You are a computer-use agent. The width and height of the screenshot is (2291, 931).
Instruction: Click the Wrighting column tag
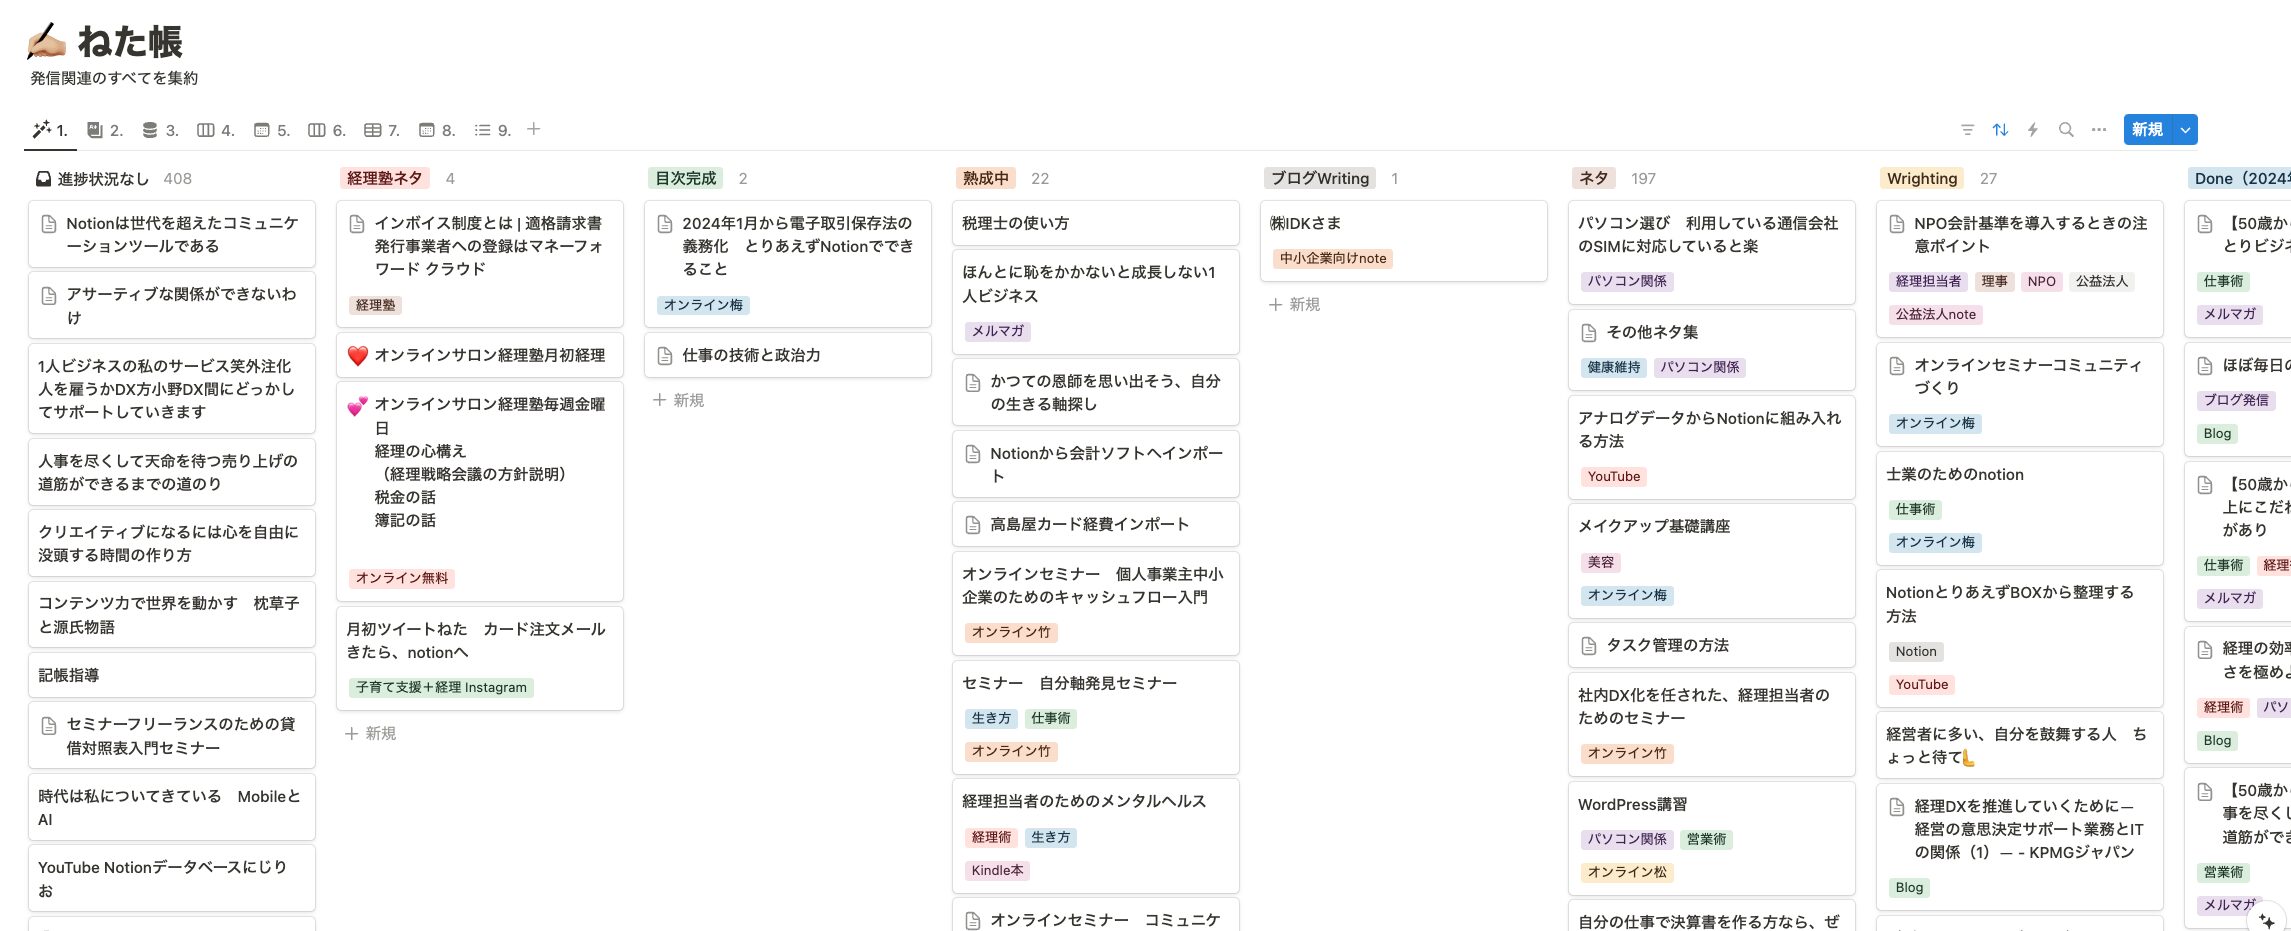coord(1922,178)
